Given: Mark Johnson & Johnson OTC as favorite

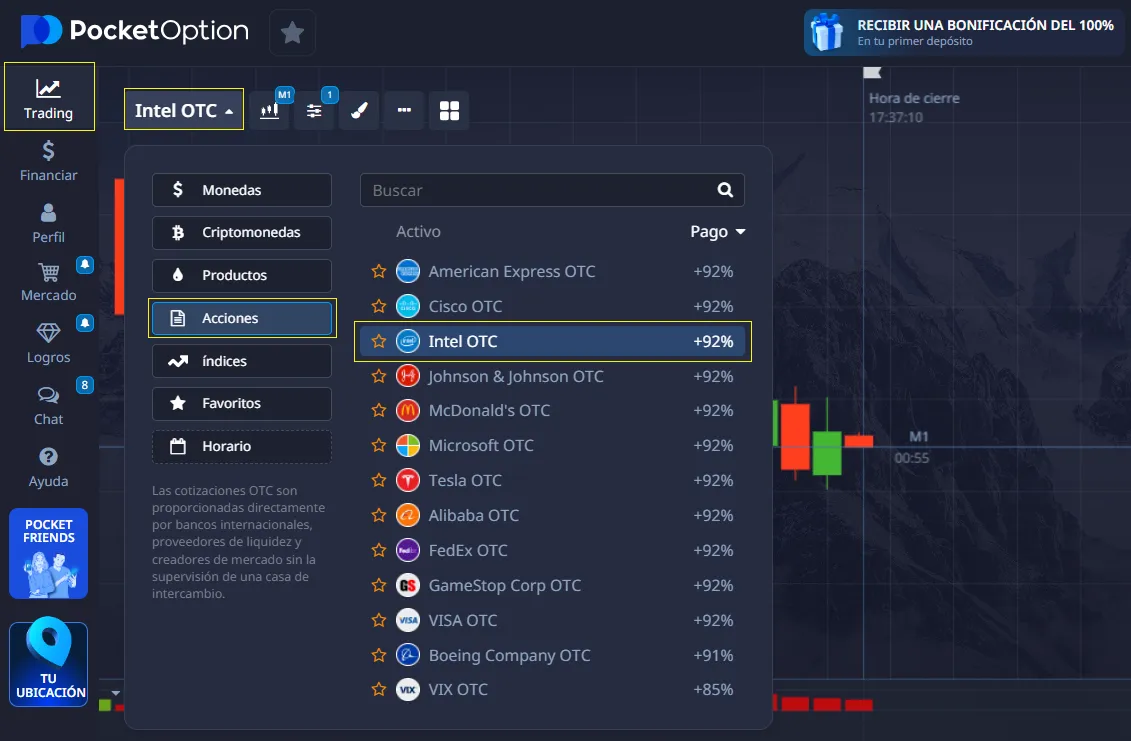Looking at the screenshot, I should (x=379, y=376).
